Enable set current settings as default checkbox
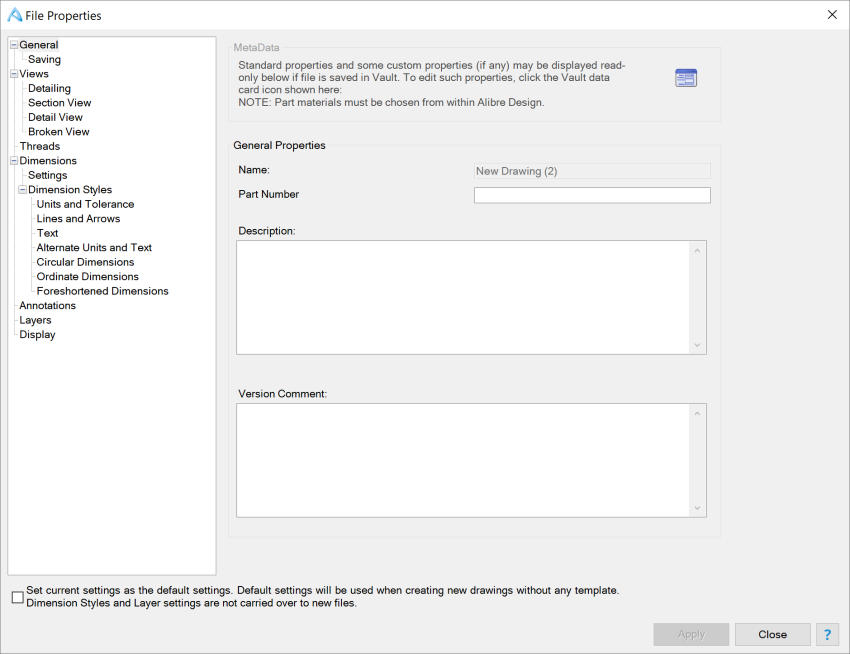Viewport: 850px width, 654px height. pos(17,597)
